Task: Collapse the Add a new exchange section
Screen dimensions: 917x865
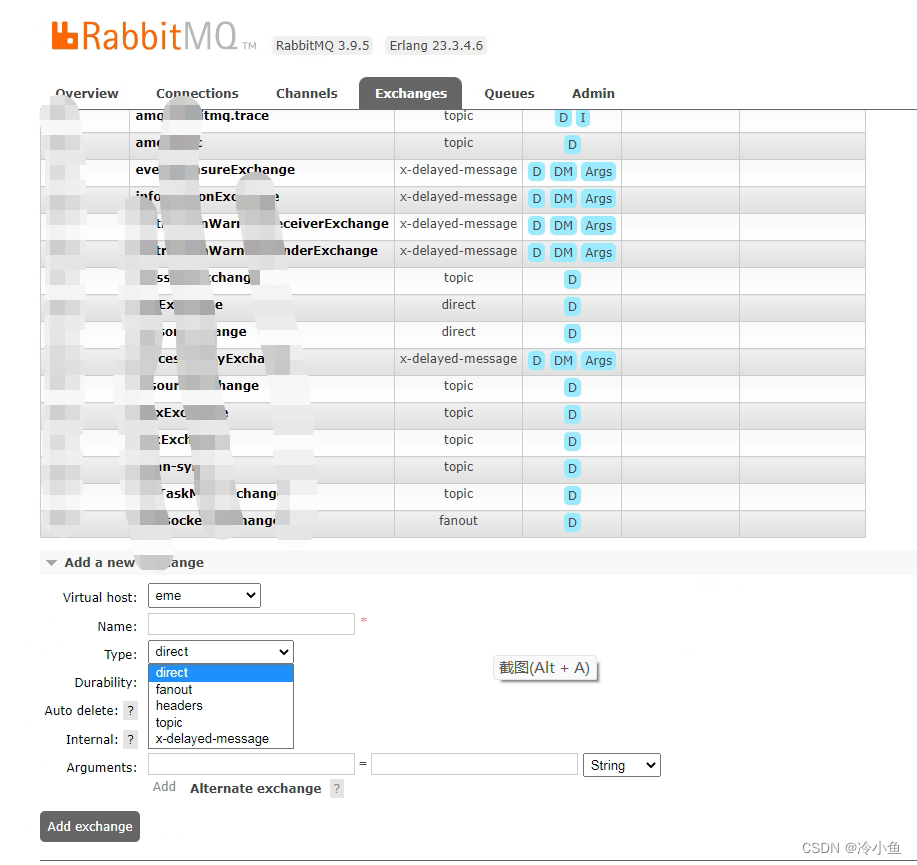Action: point(51,562)
